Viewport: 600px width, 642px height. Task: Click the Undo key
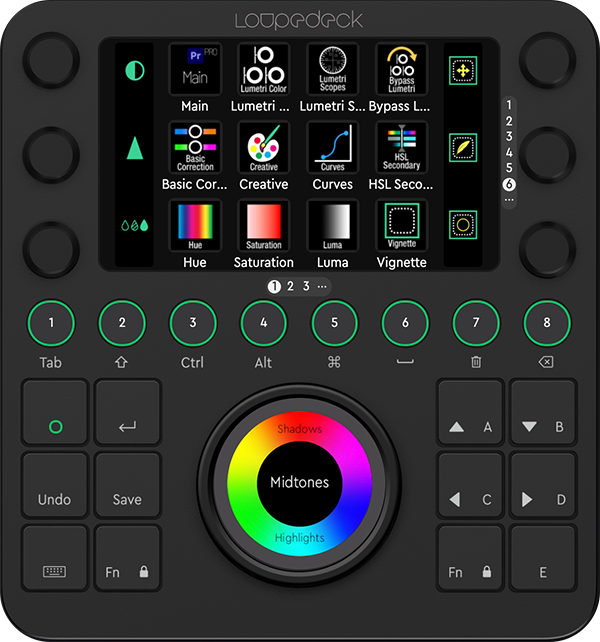tap(55, 485)
